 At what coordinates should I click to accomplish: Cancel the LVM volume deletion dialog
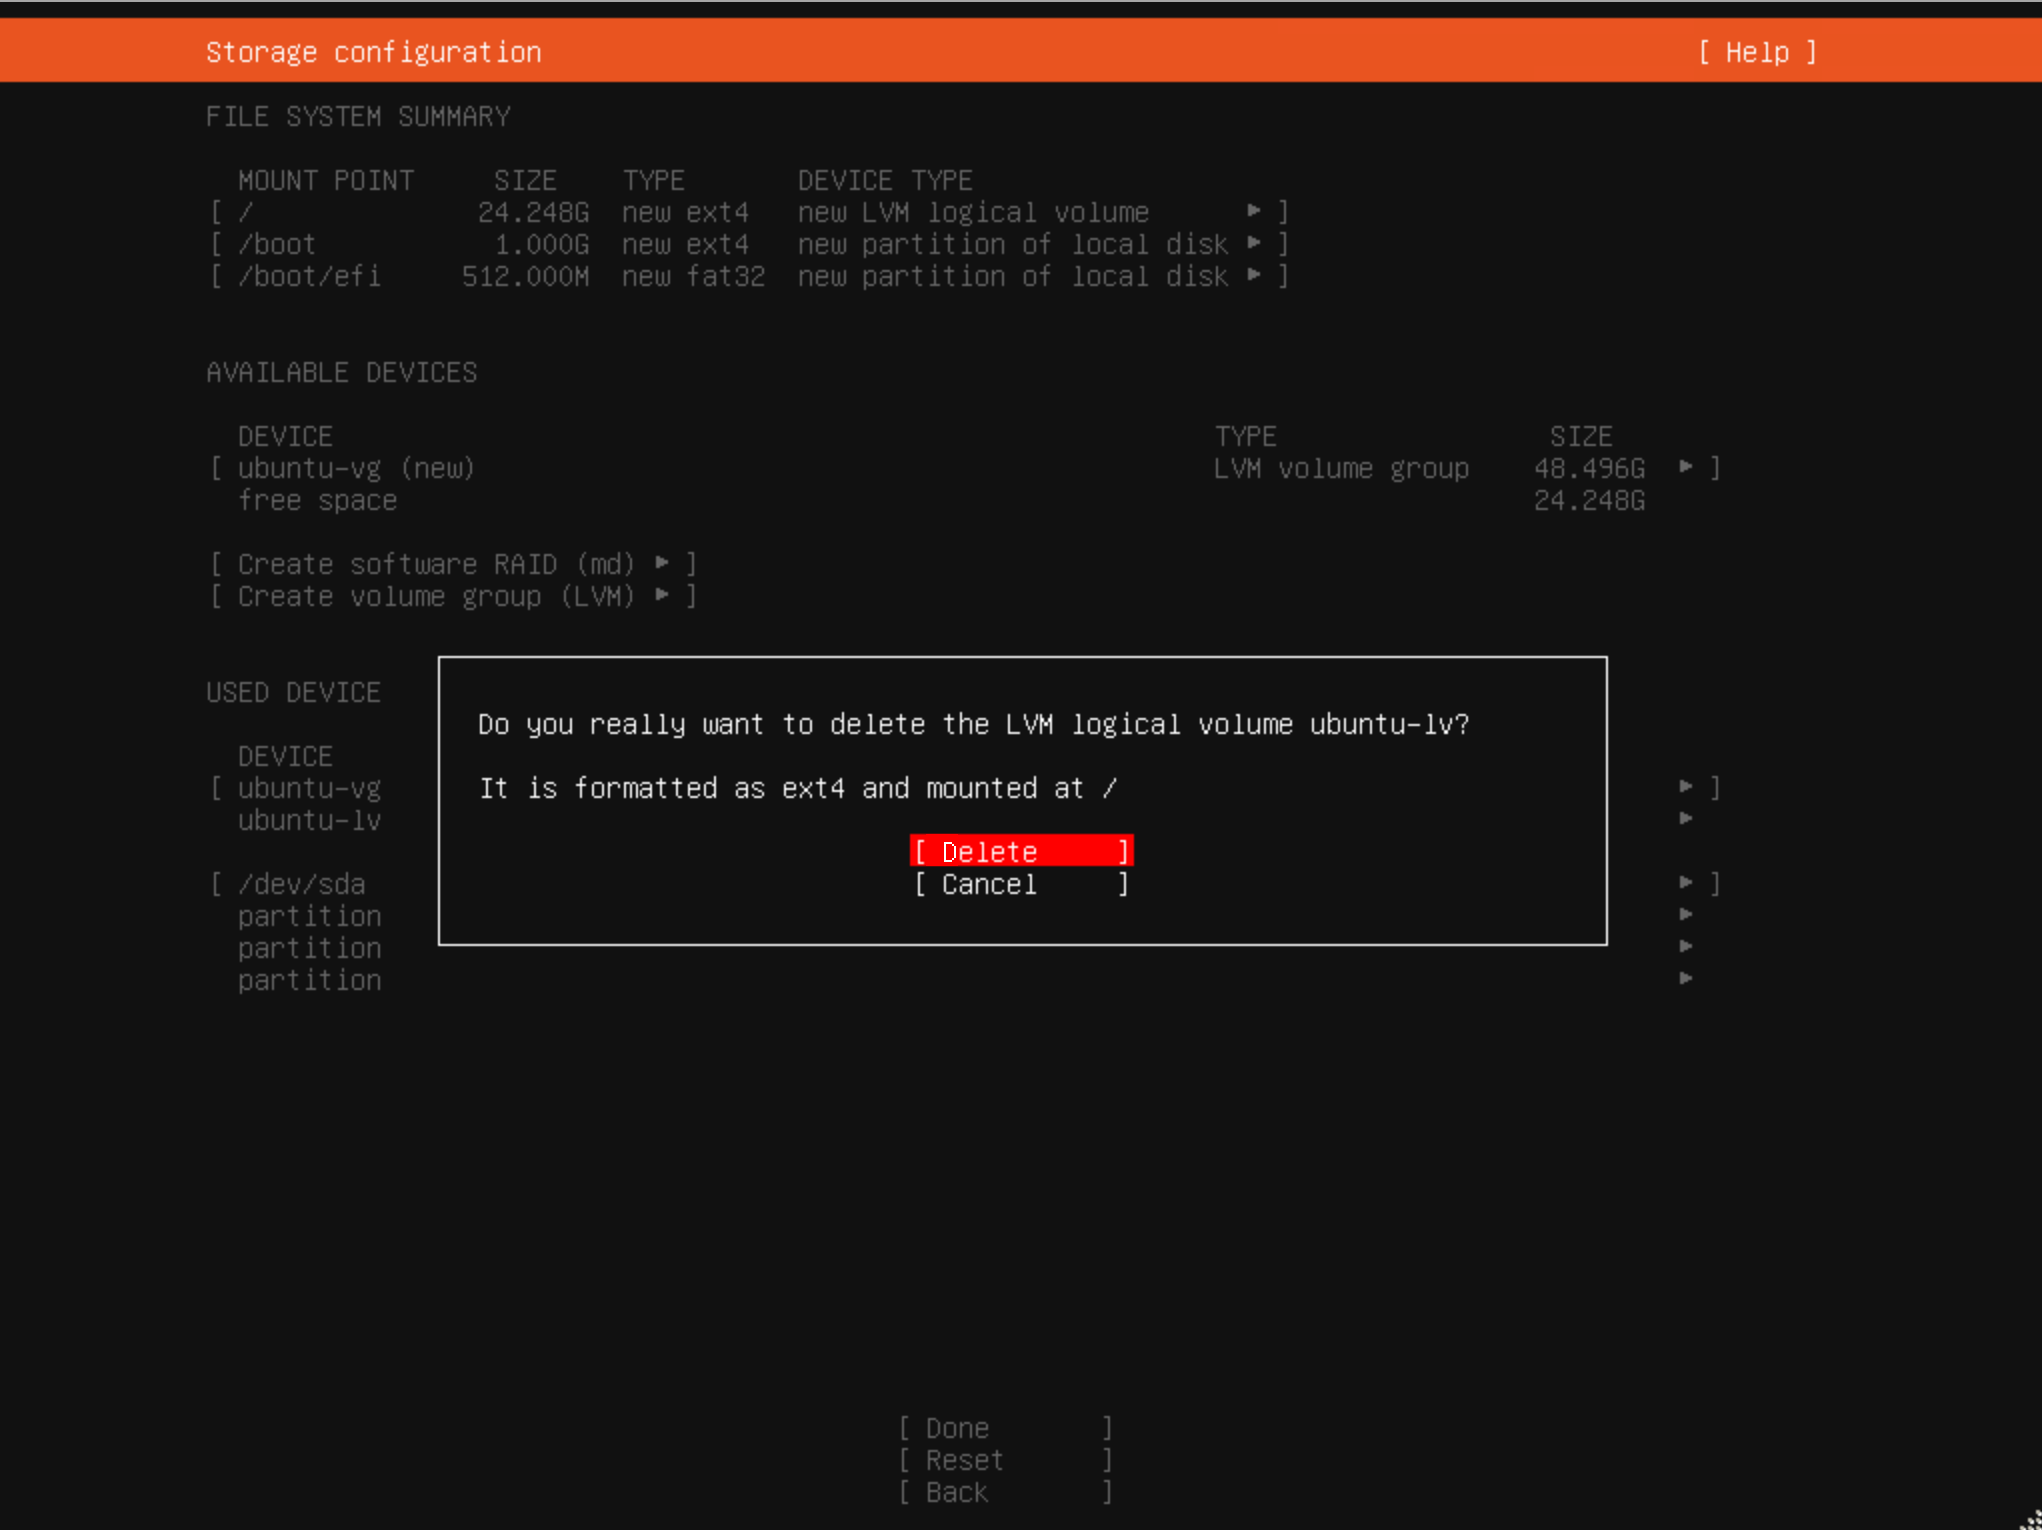(1020, 884)
